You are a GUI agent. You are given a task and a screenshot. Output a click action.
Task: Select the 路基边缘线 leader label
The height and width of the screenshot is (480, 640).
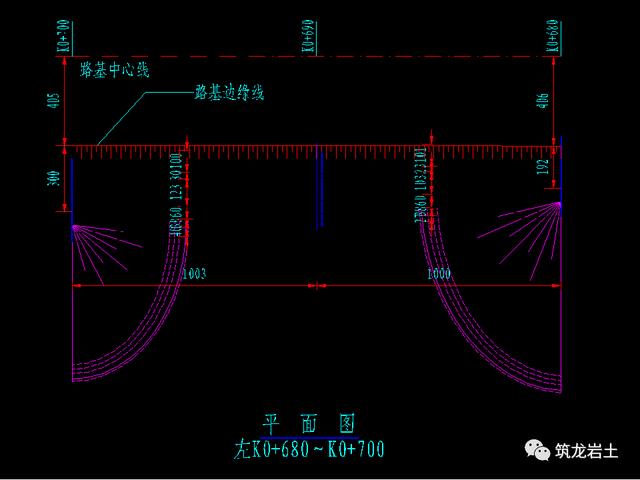click(228, 94)
